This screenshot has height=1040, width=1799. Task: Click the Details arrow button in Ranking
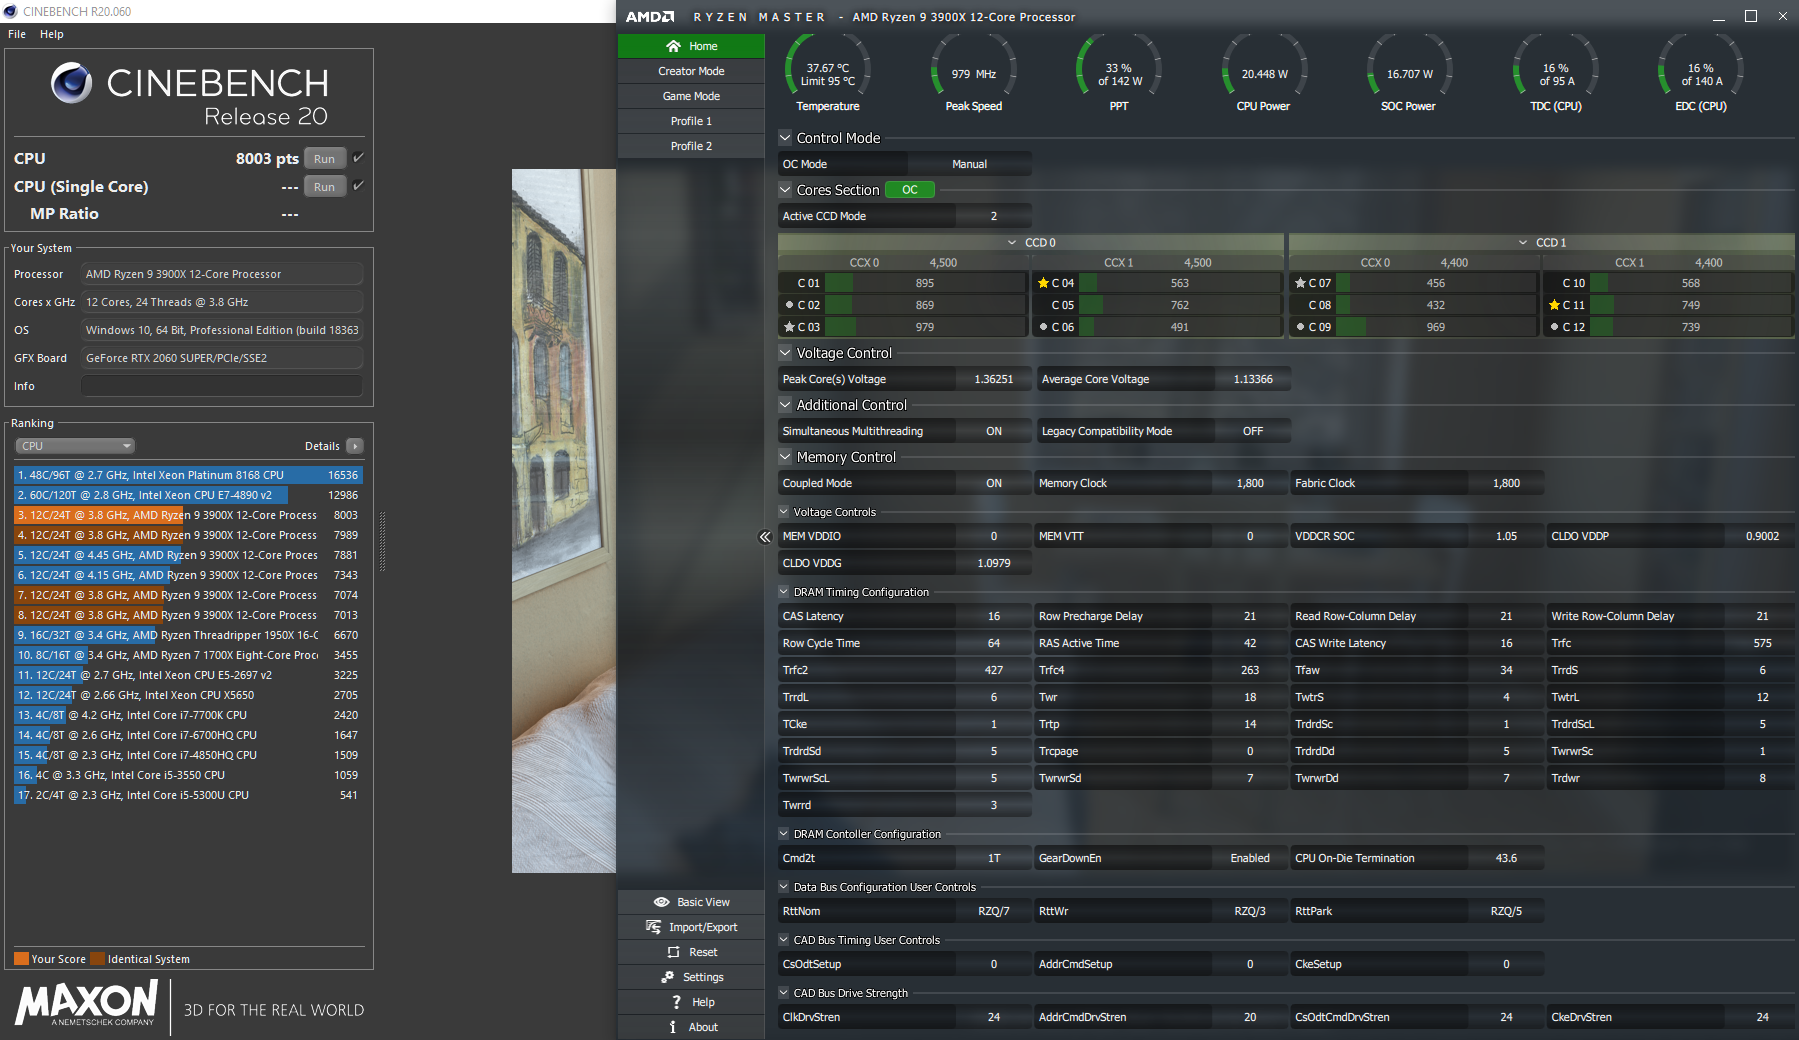tap(355, 446)
